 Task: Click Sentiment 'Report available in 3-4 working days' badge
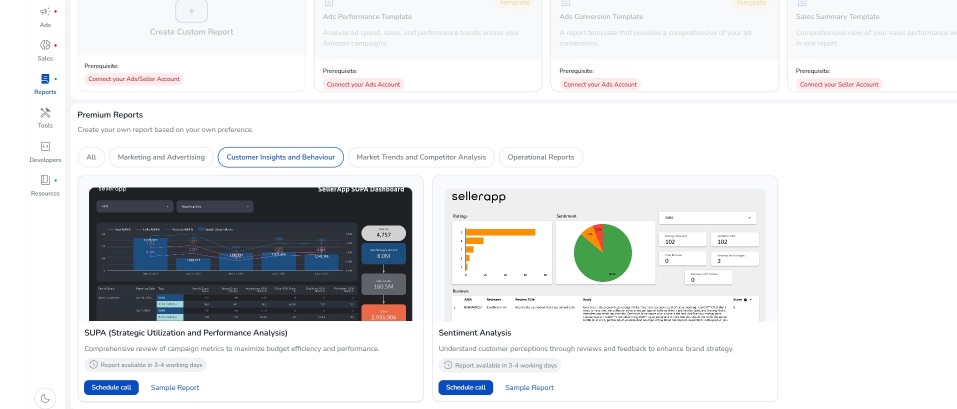[499, 365]
